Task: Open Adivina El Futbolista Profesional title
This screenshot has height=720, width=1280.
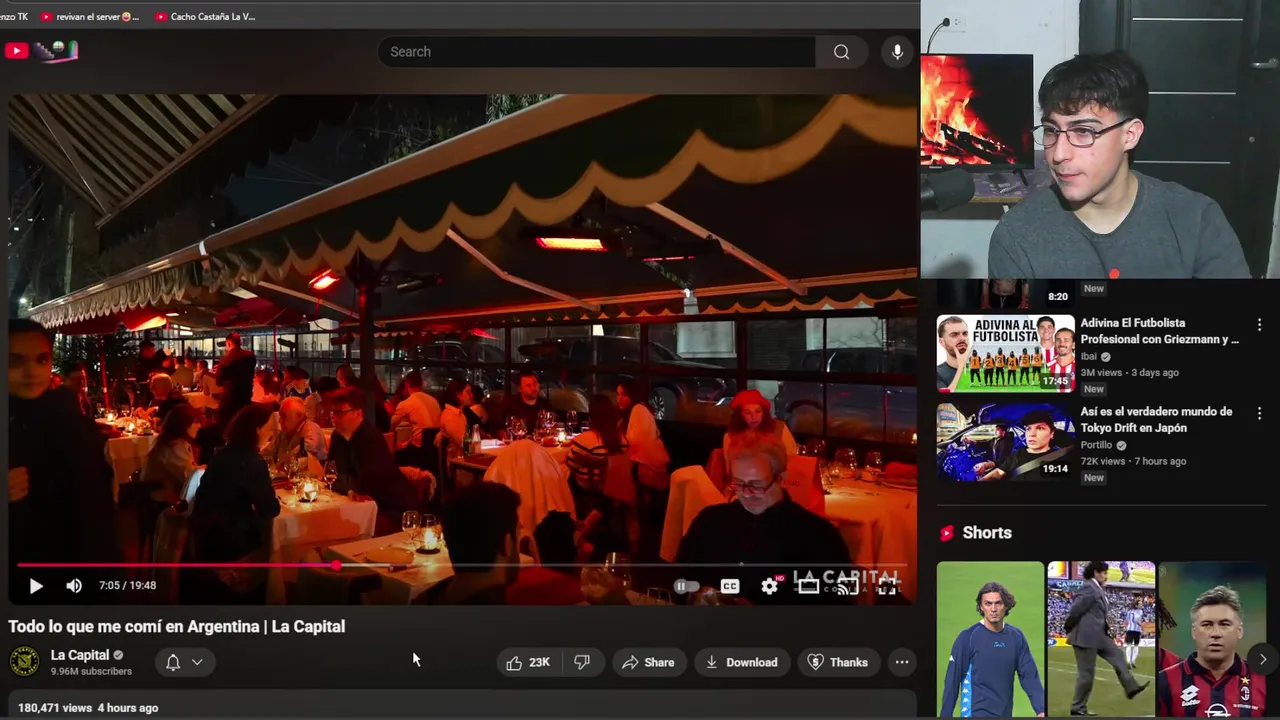Action: click(1159, 331)
